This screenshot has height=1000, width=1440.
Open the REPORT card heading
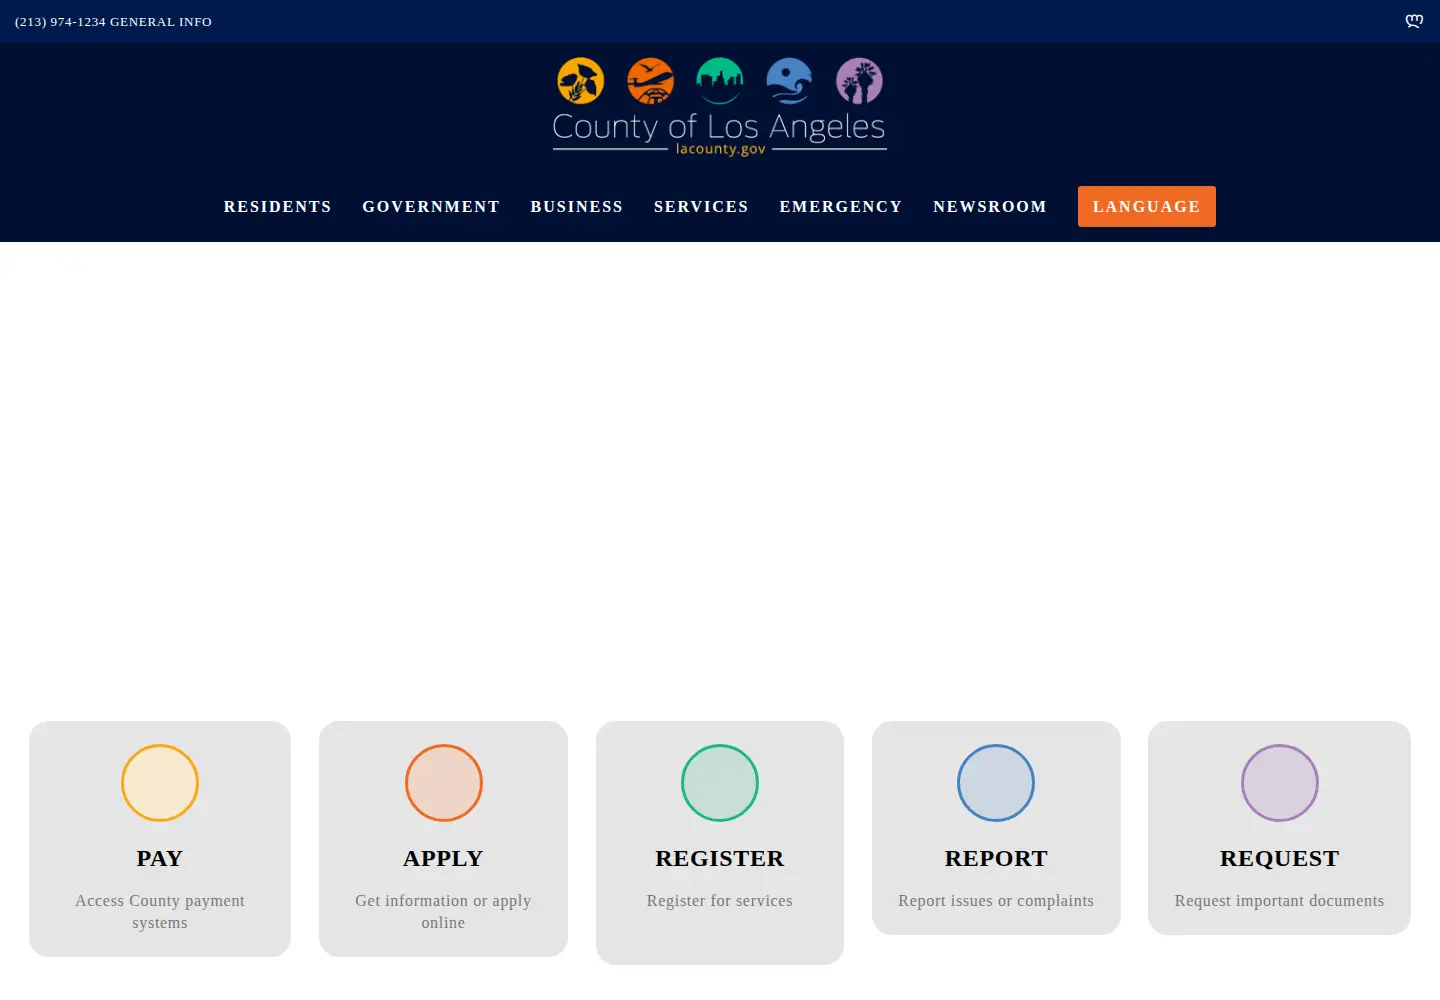tap(996, 859)
